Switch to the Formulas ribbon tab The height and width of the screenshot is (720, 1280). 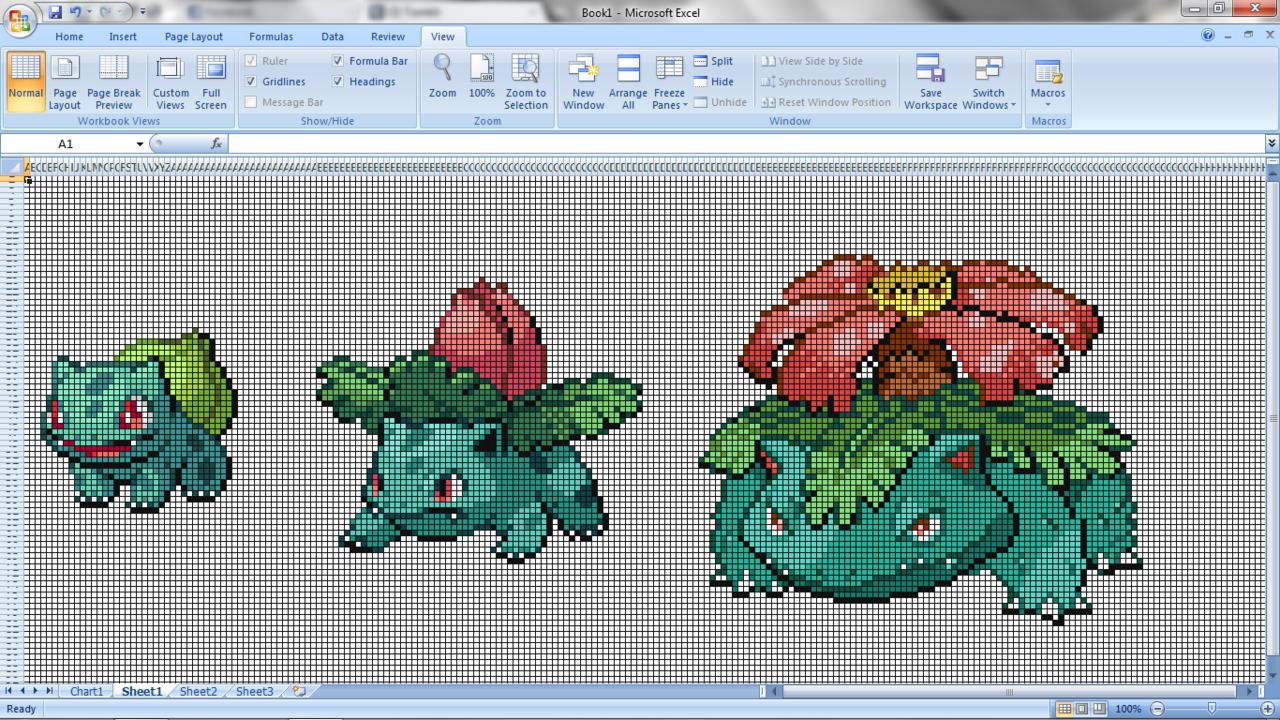(x=271, y=36)
